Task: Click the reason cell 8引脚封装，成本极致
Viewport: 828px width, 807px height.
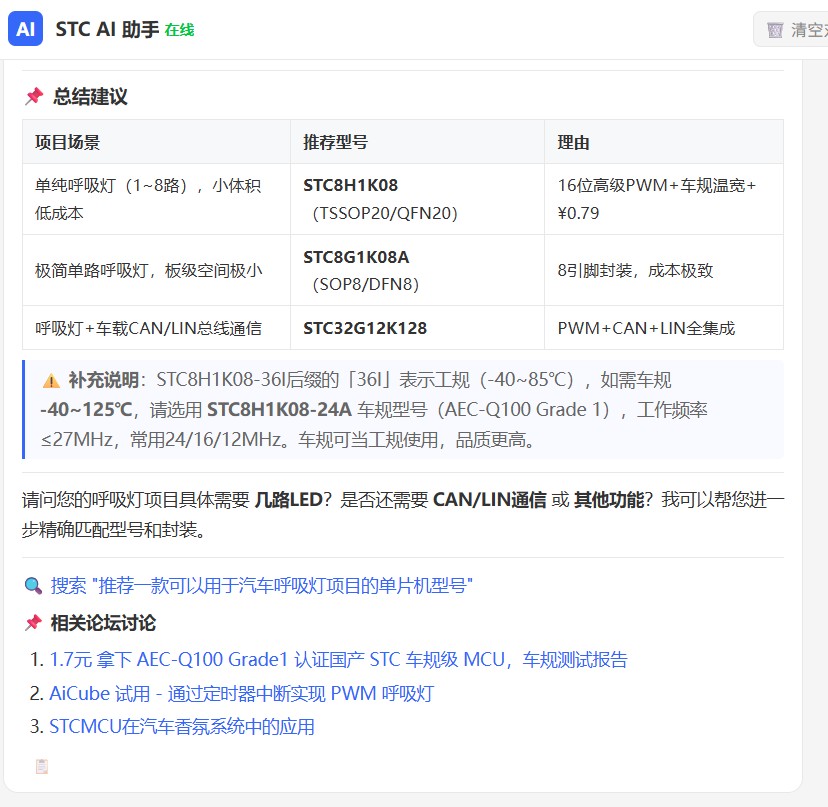Action: pos(664,270)
